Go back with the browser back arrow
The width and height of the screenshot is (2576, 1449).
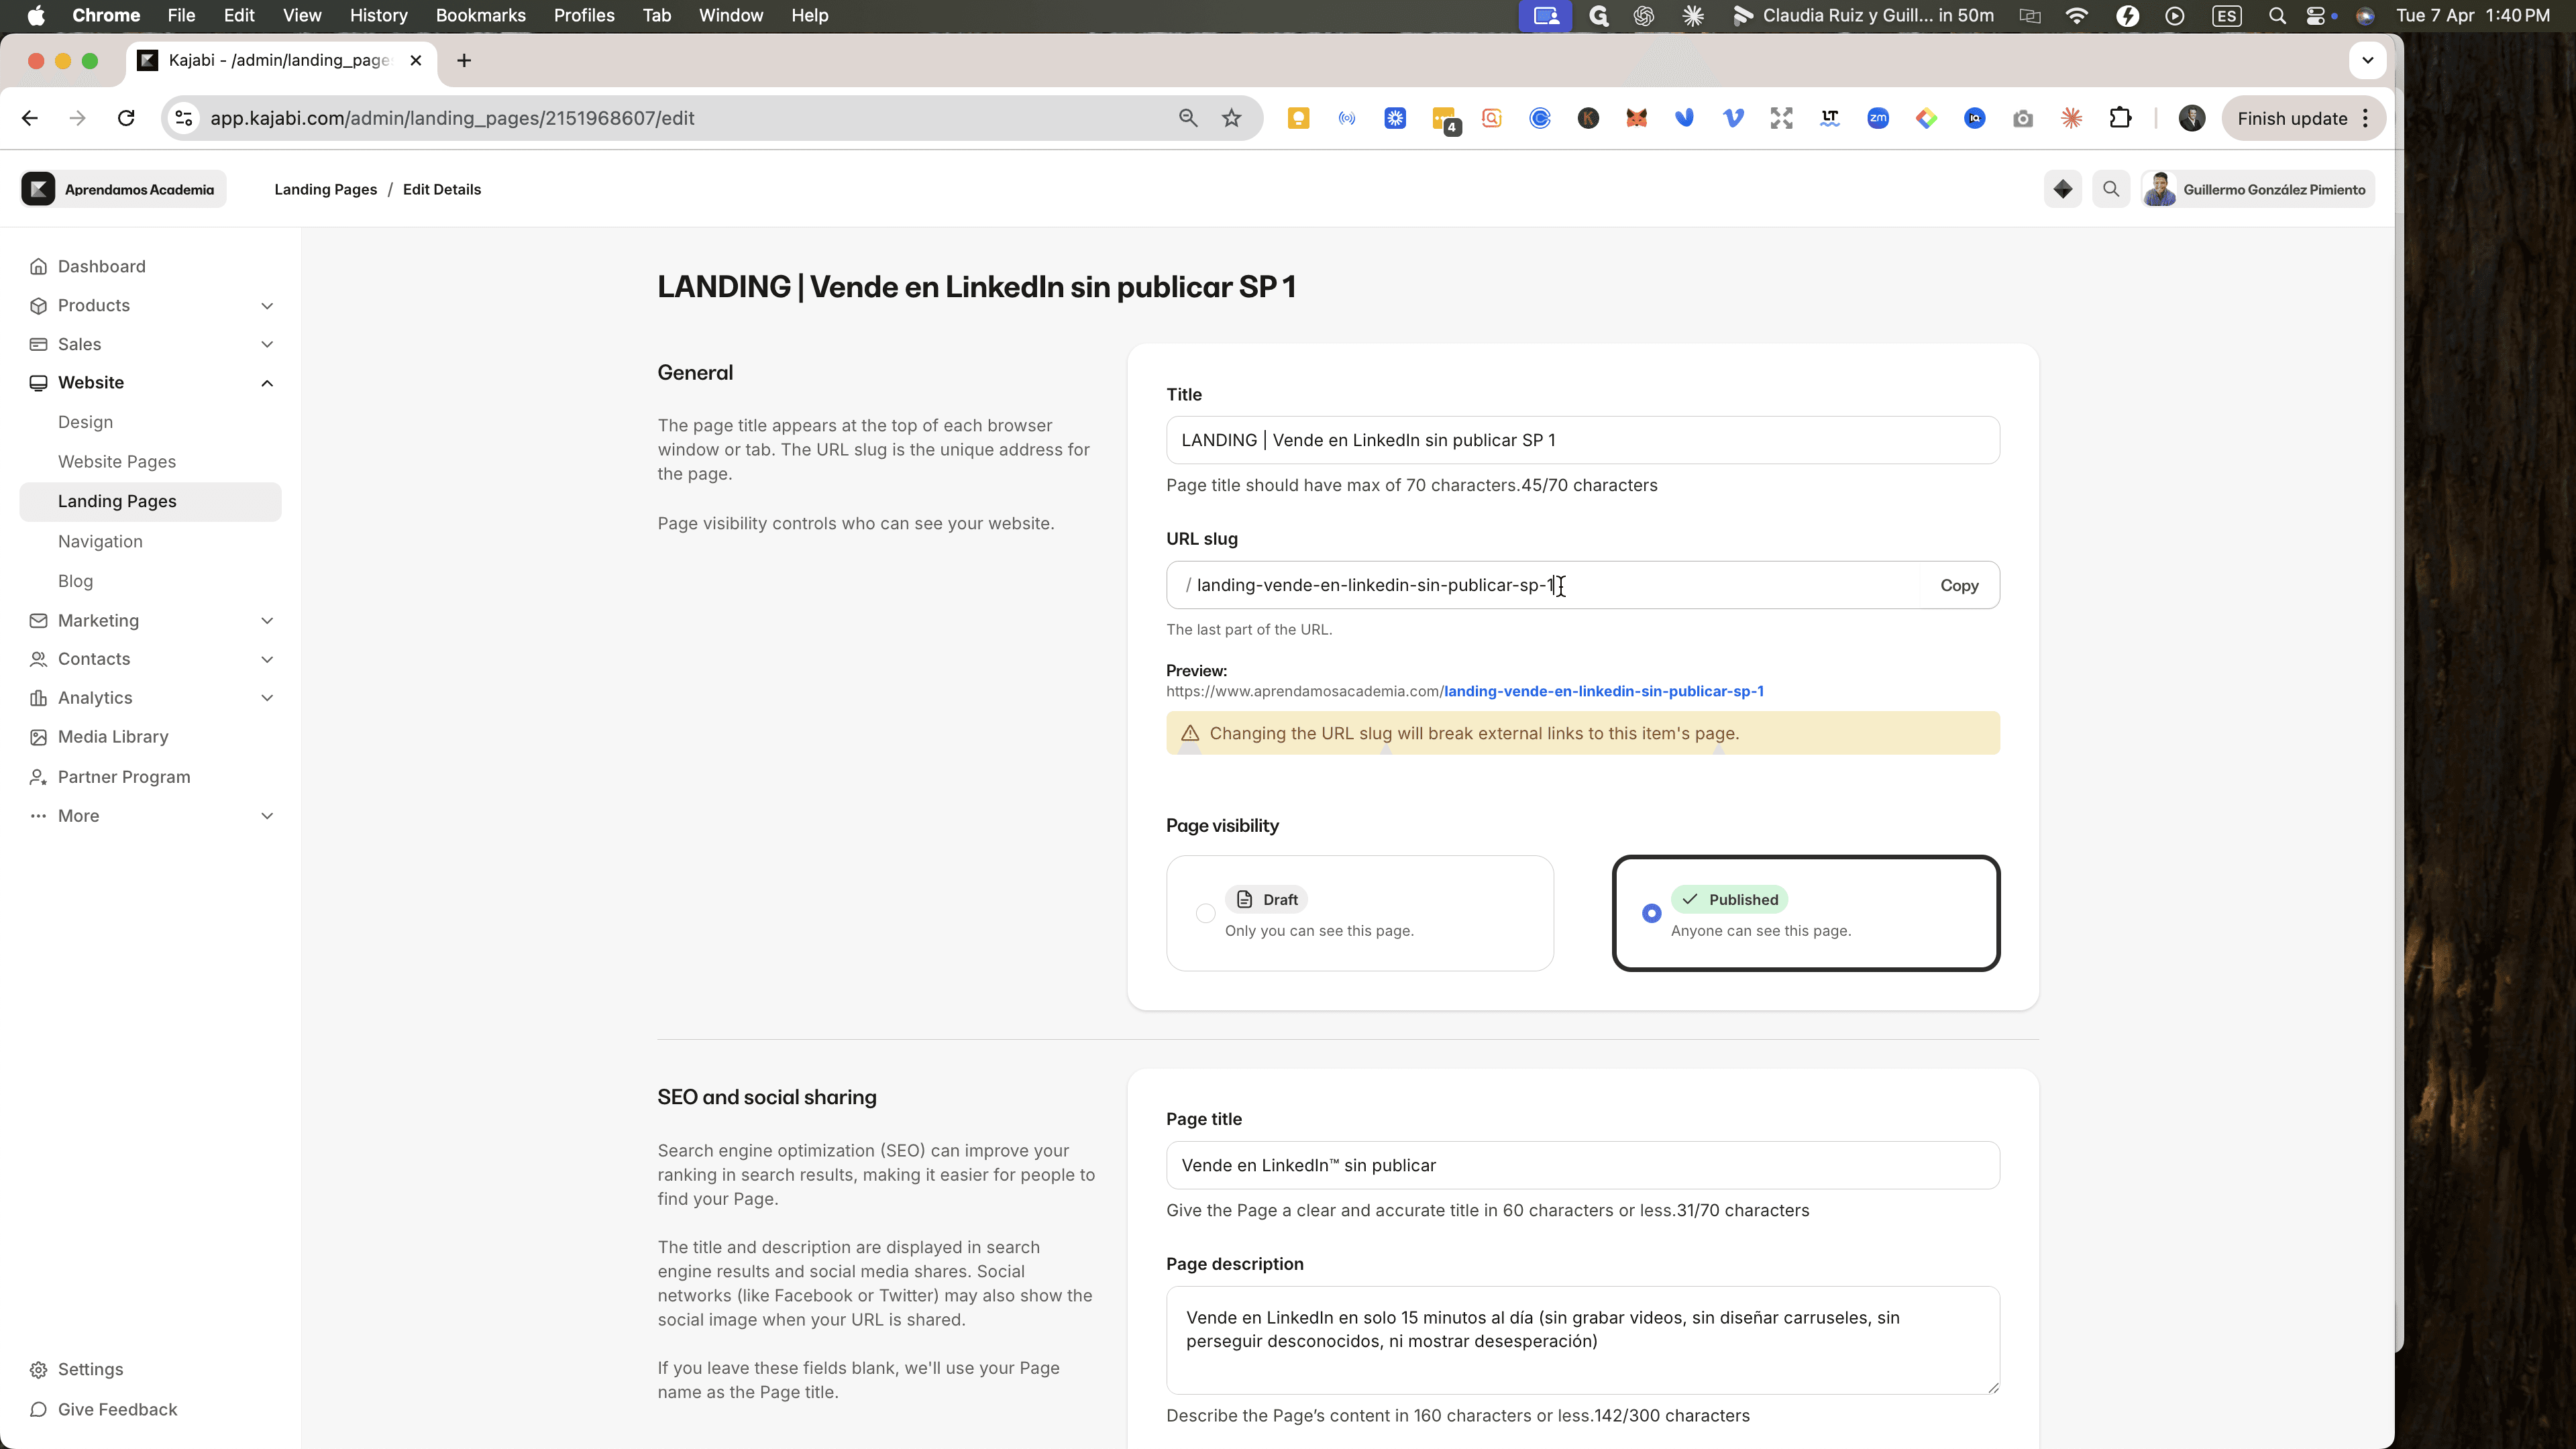pyautogui.click(x=30, y=118)
